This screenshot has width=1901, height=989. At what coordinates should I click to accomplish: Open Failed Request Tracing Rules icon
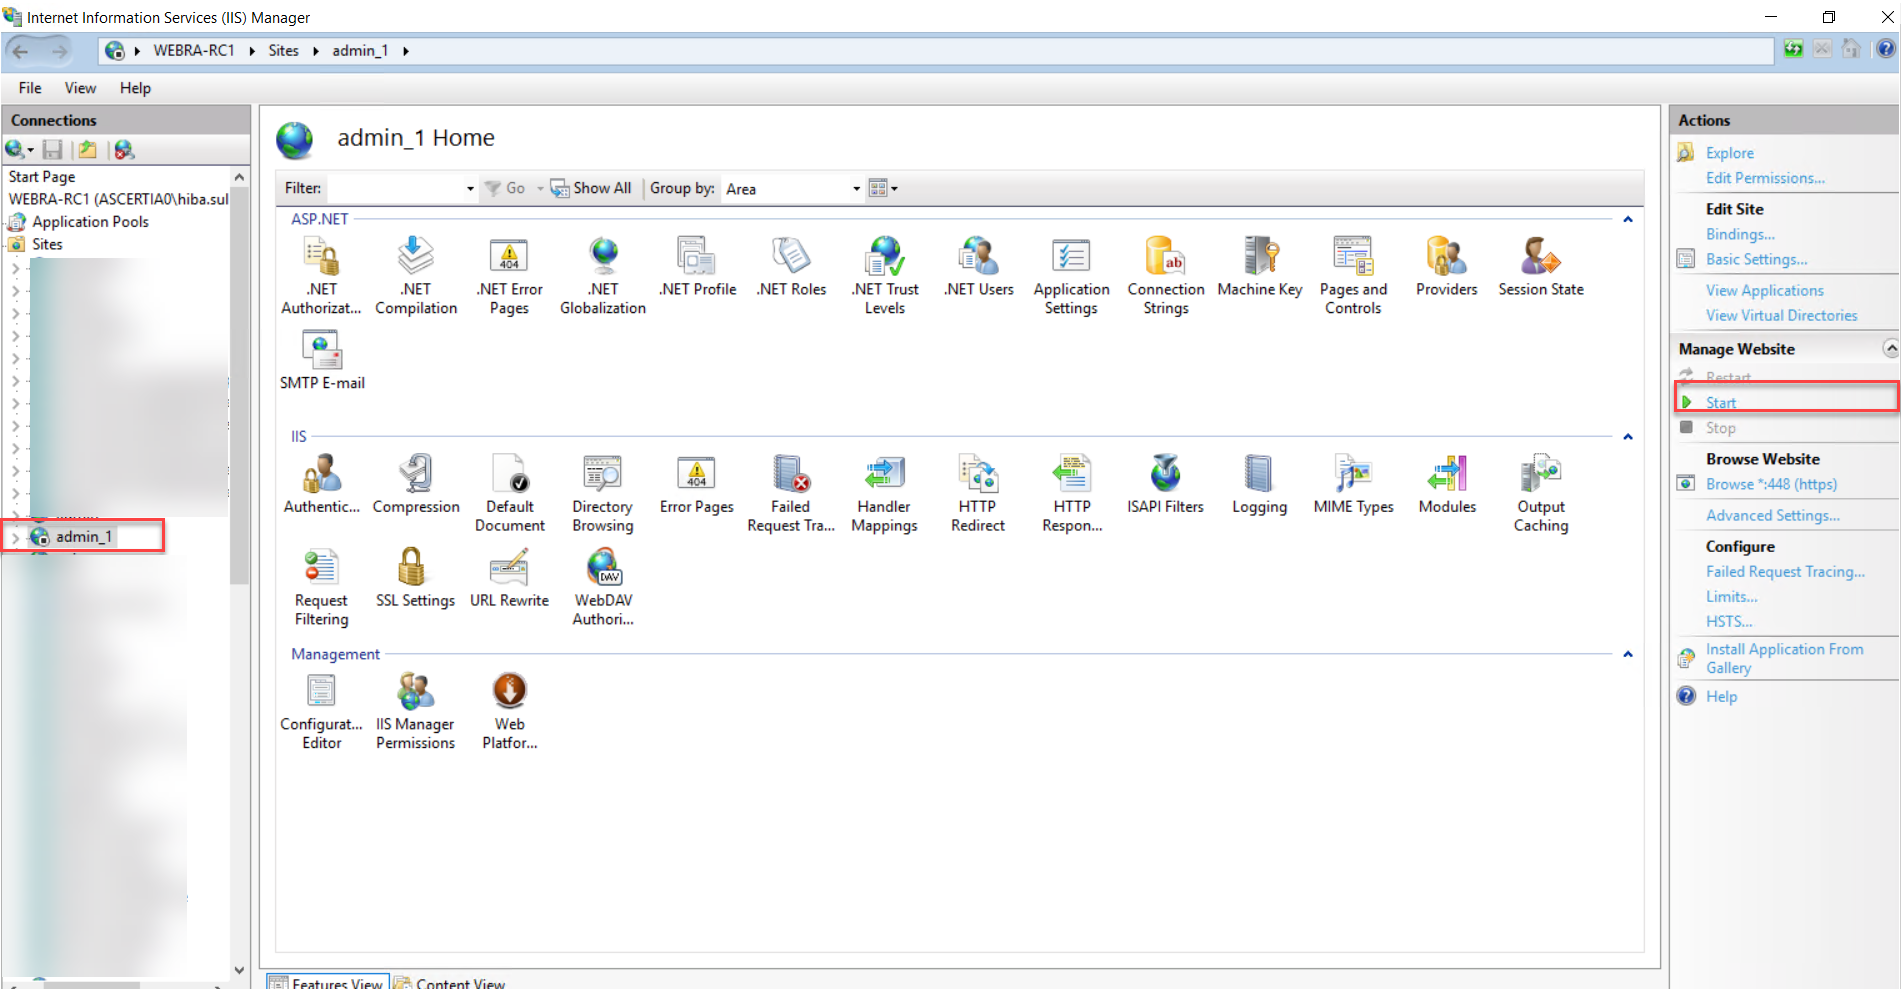791,474
